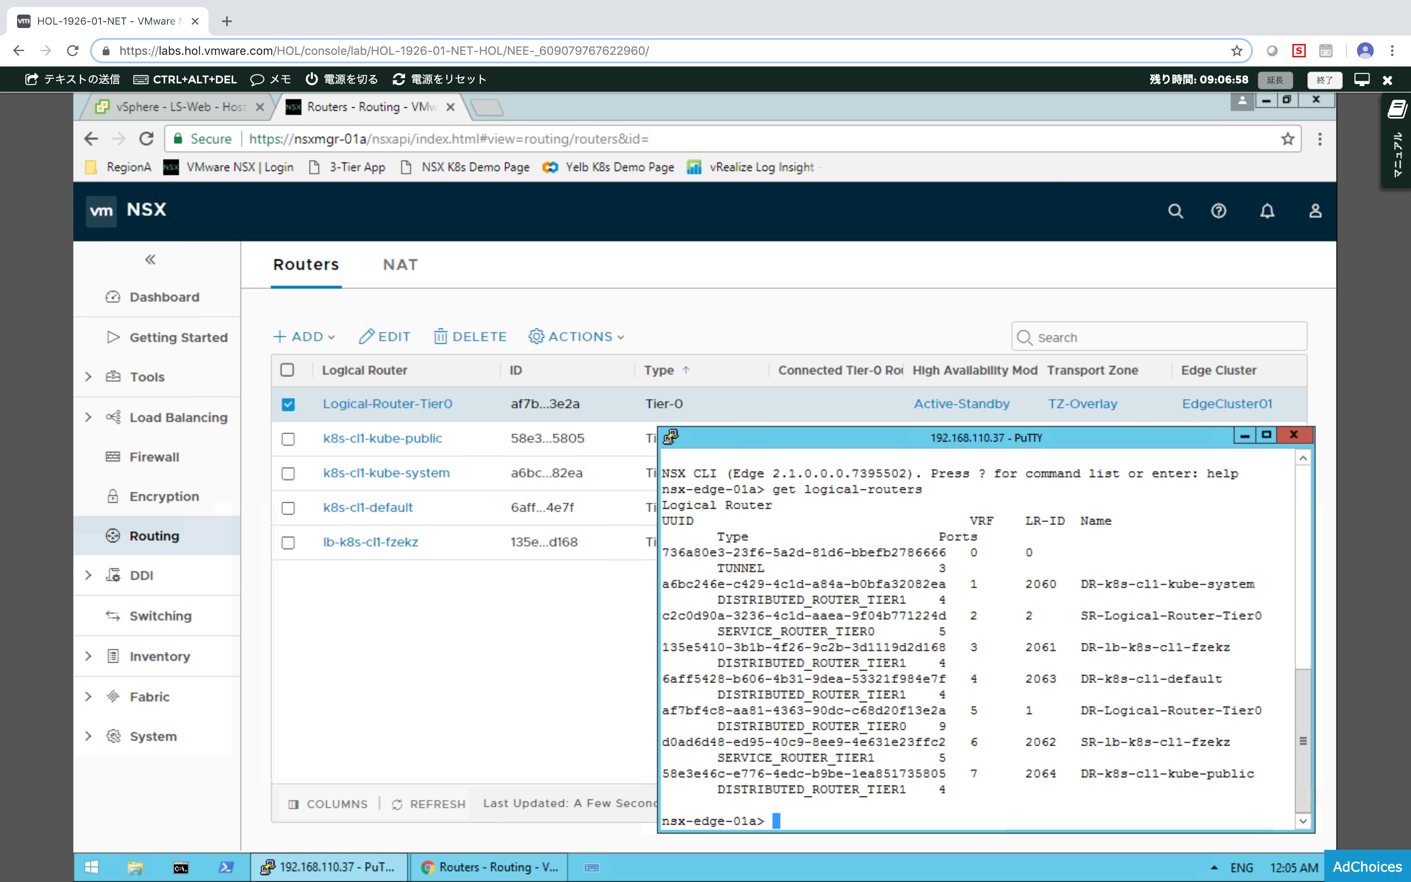1411x882 pixels.
Task: Collapse the NSX sidebar with double-chevron icon
Action: coord(150,260)
